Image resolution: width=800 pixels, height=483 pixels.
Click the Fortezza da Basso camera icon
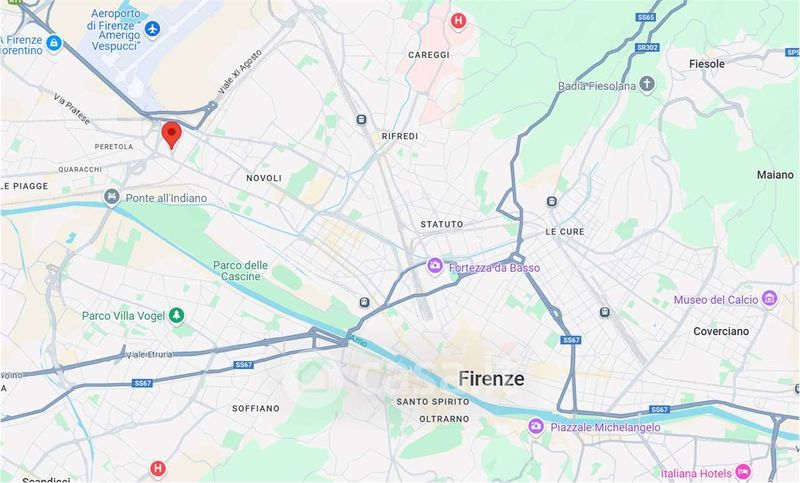[x=435, y=266]
